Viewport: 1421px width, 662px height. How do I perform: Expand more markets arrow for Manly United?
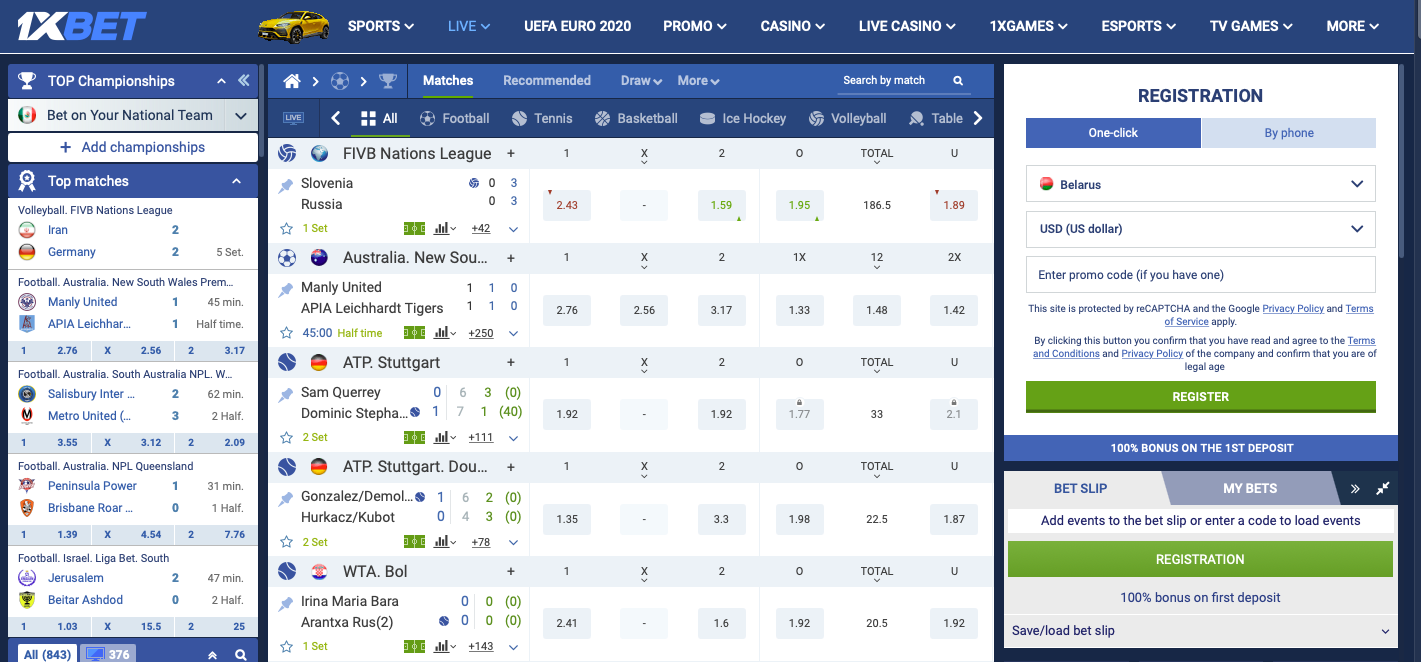click(513, 333)
